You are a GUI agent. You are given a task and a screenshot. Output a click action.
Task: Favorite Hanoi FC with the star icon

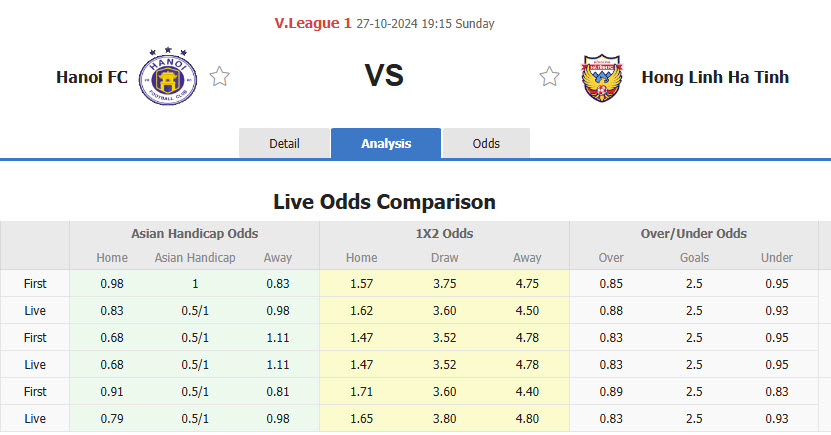coord(220,77)
